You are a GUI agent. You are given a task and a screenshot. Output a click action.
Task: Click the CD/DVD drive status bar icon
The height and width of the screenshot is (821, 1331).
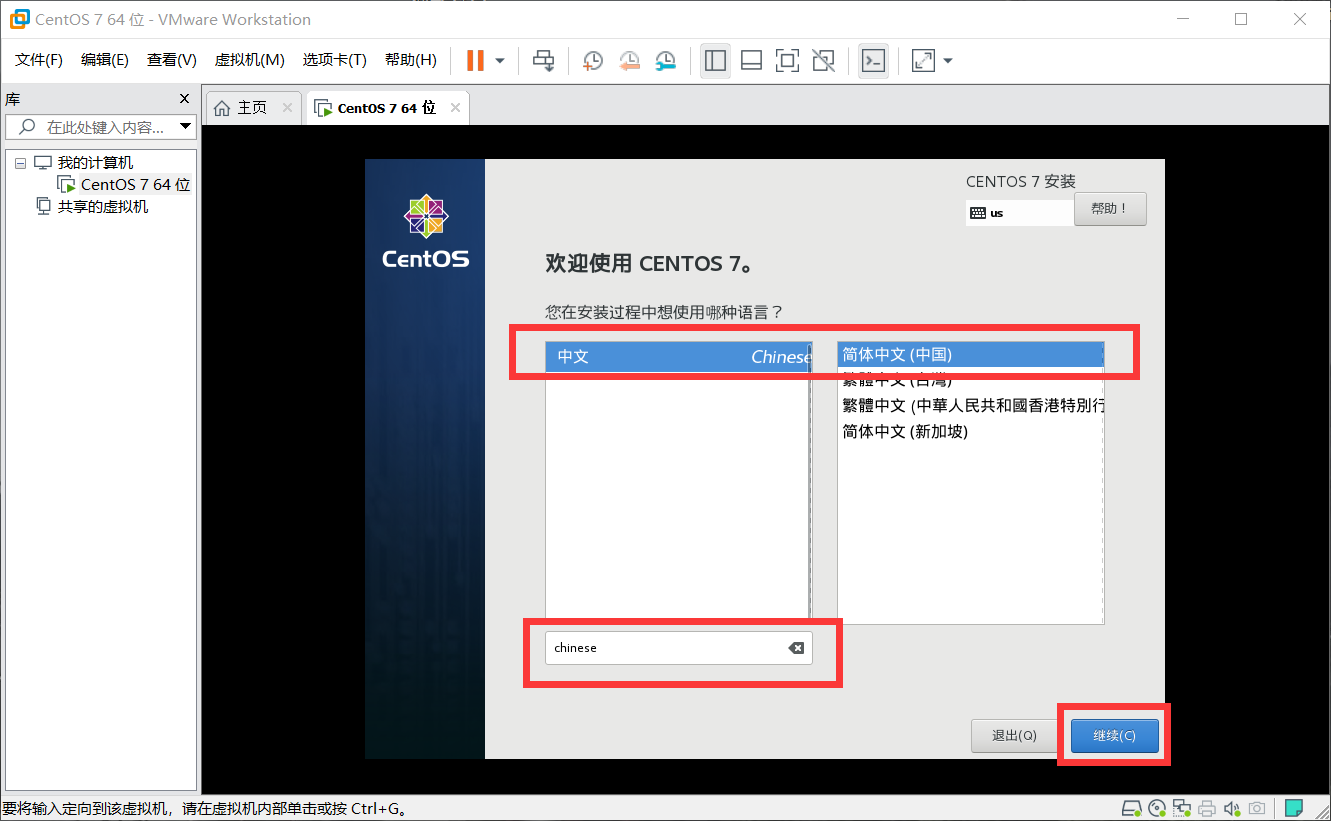click(x=1157, y=808)
